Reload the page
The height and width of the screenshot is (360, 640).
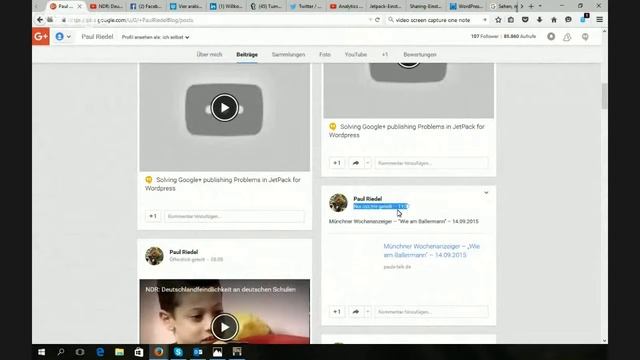tap(378, 20)
